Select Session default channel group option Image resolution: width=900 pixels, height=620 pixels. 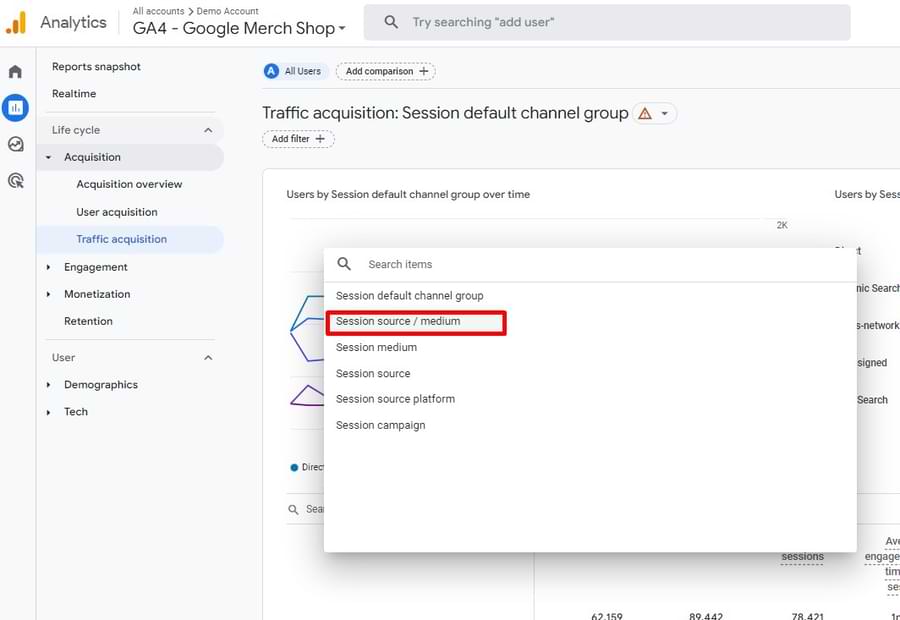coord(590,296)
